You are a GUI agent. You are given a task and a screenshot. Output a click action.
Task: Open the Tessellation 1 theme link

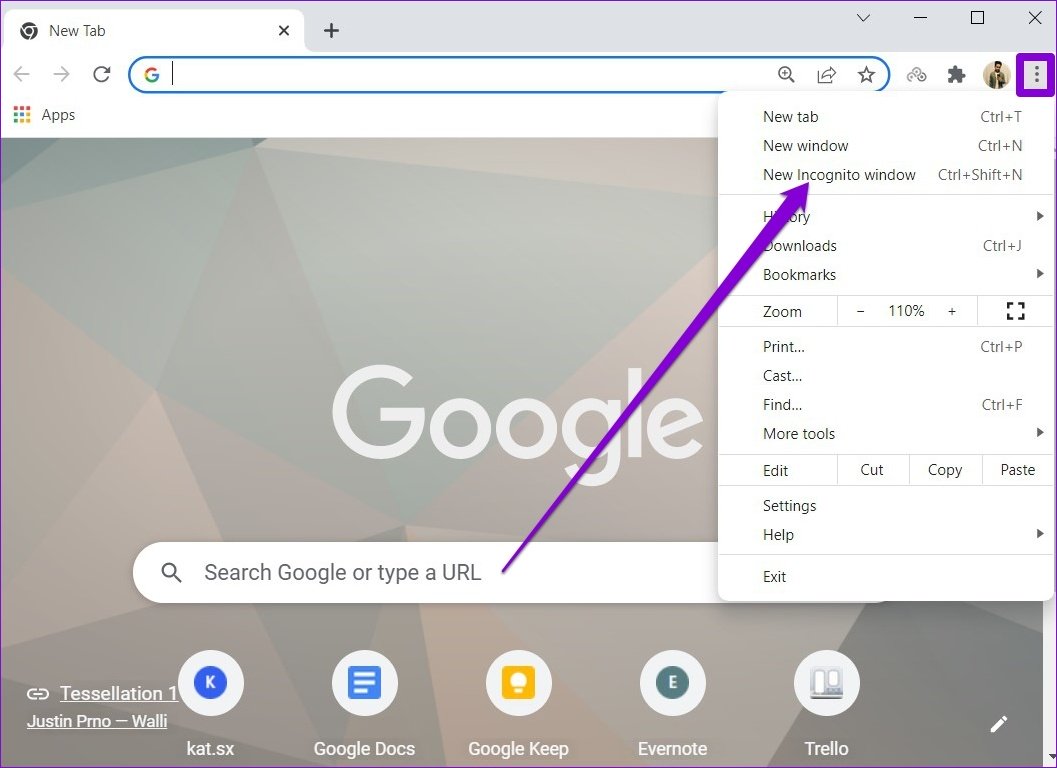coord(119,693)
